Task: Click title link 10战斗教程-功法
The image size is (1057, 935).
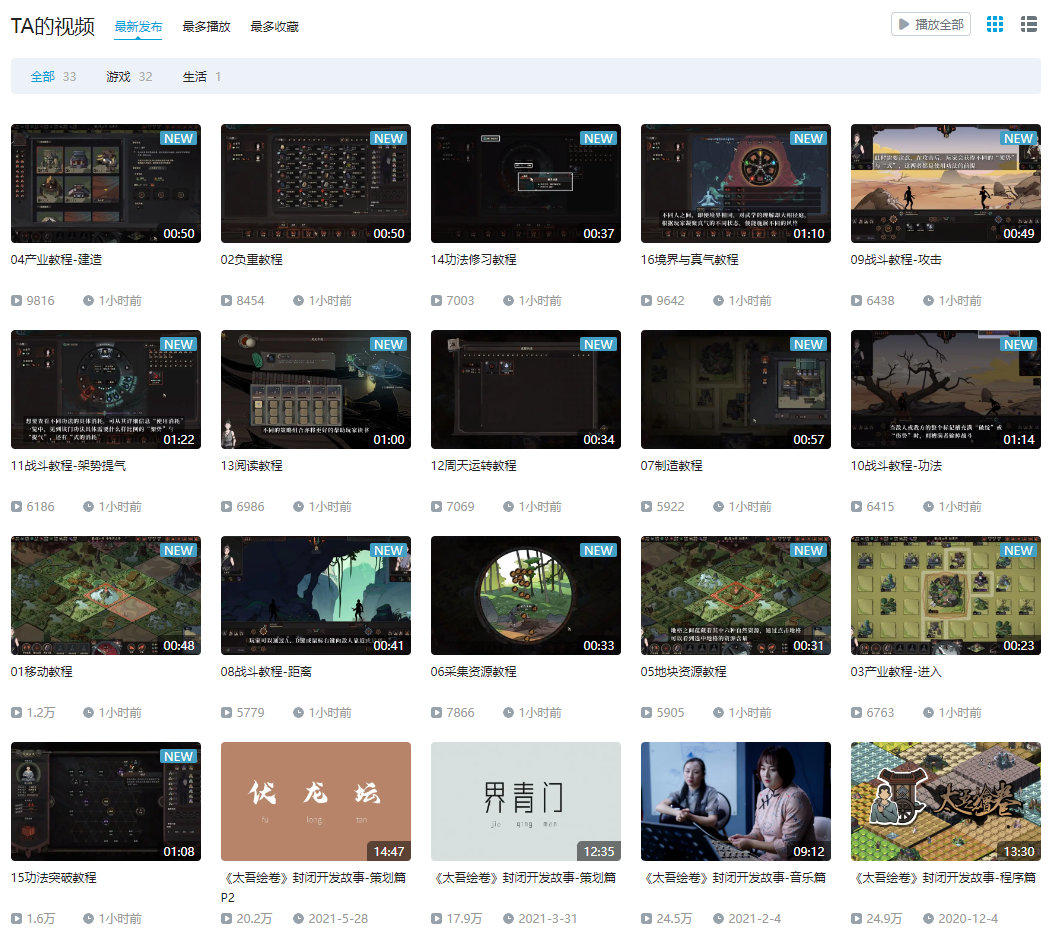Action: click(x=896, y=466)
